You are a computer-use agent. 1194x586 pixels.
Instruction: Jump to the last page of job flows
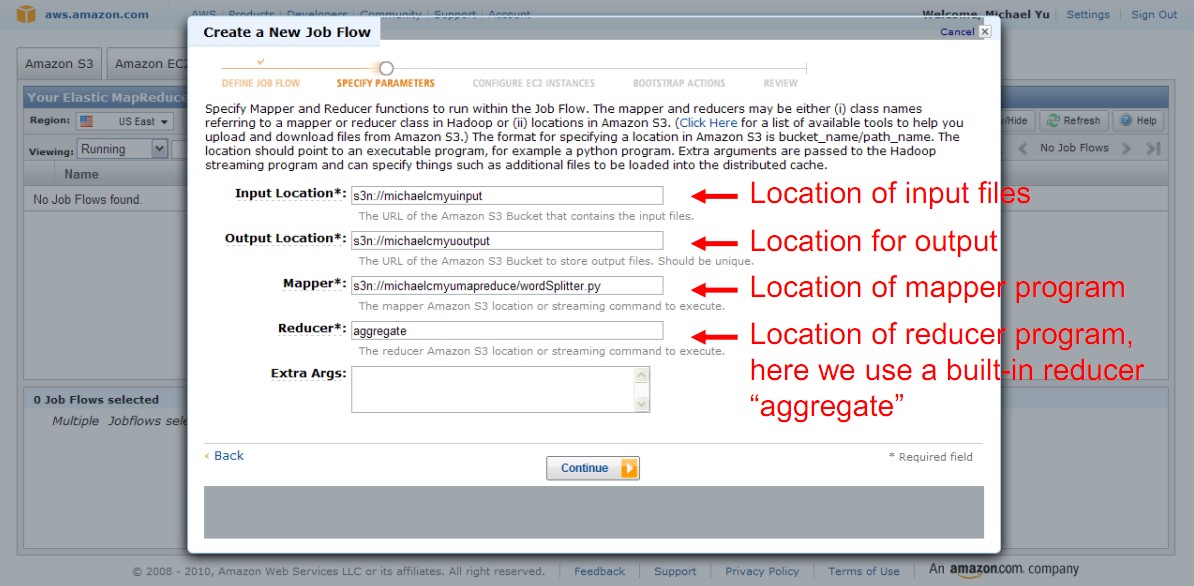pos(1153,148)
